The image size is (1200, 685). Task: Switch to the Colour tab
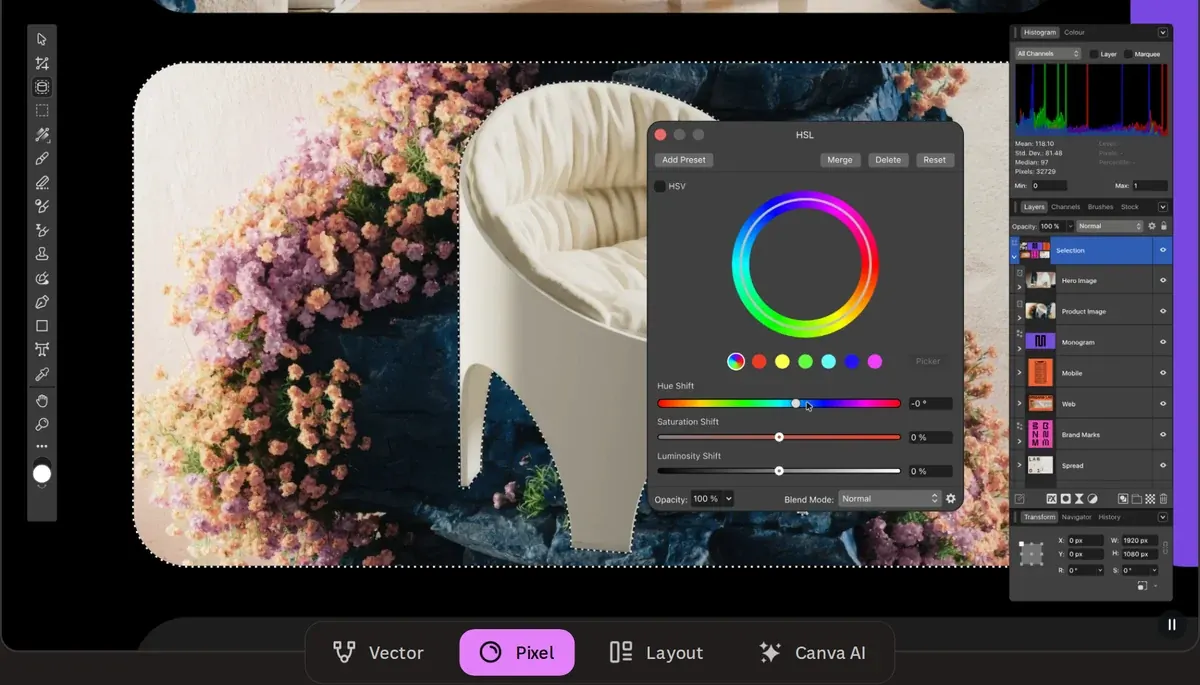pyautogui.click(x=1074, y=32)
